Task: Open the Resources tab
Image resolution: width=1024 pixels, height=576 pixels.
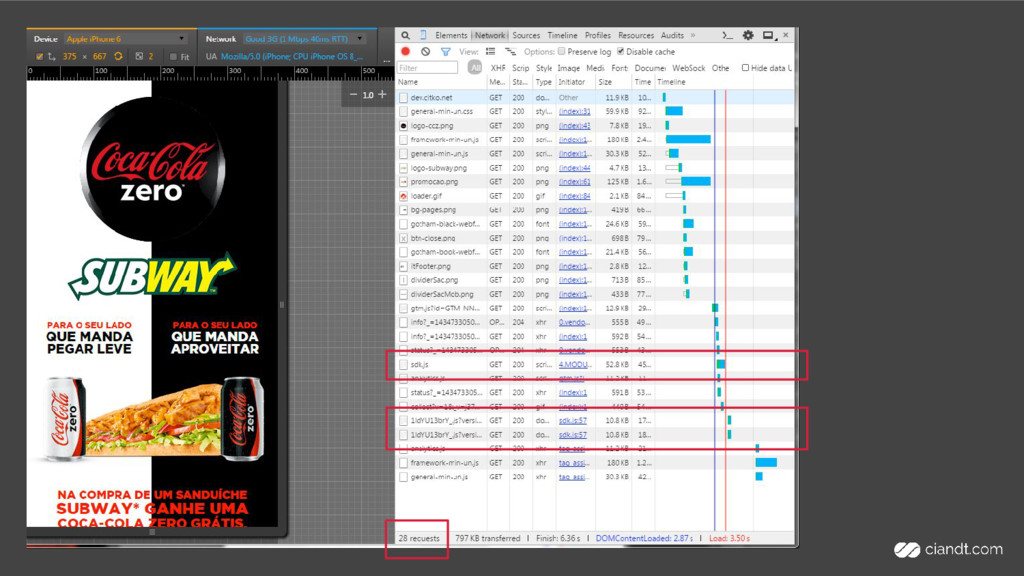Action: point(636,35)
